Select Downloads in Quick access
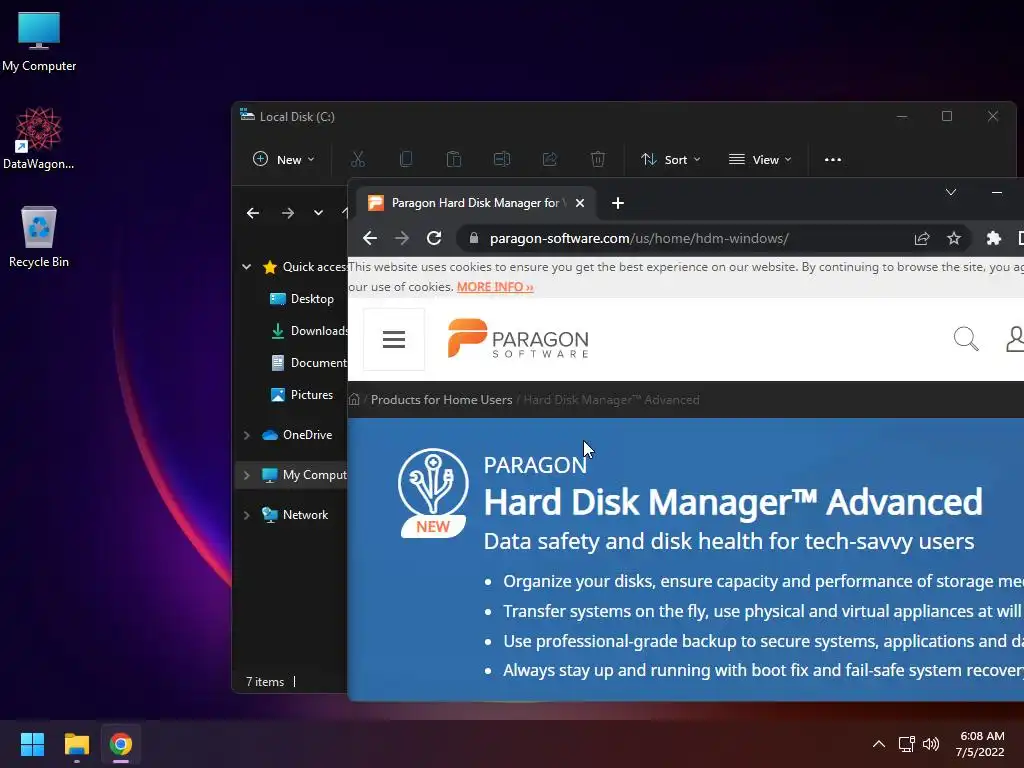Viewport: 1024px width, 768px height. 308,330
